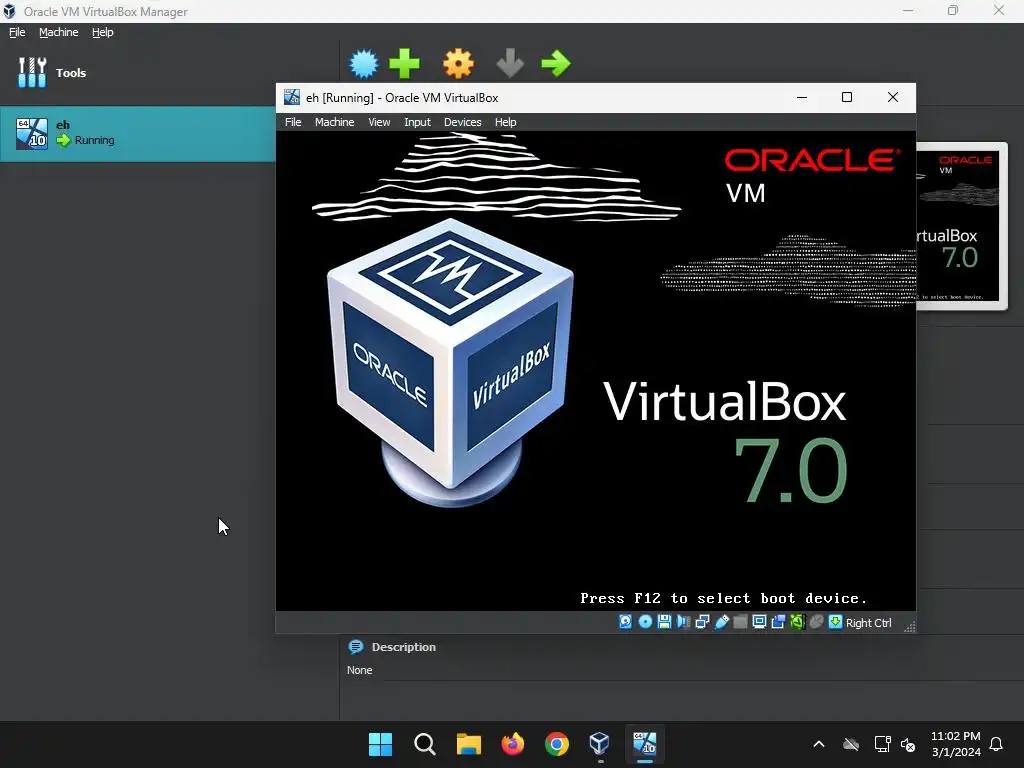
Task: Open Machine menu in VirtualBox Manager
Action: coord(59,32)
